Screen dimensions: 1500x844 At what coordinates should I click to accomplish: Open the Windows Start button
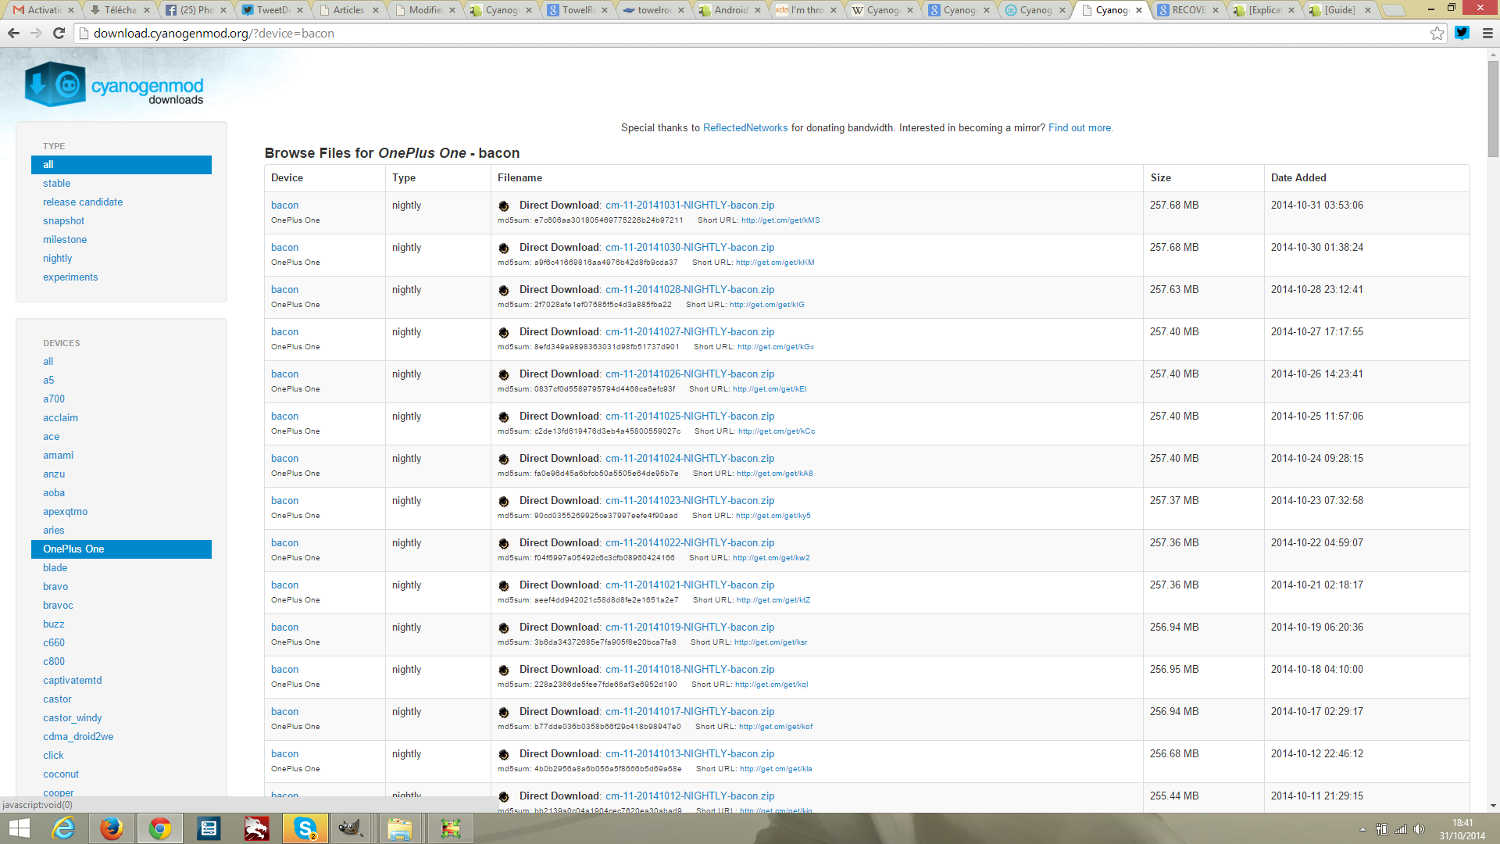(x=19, y=828)
